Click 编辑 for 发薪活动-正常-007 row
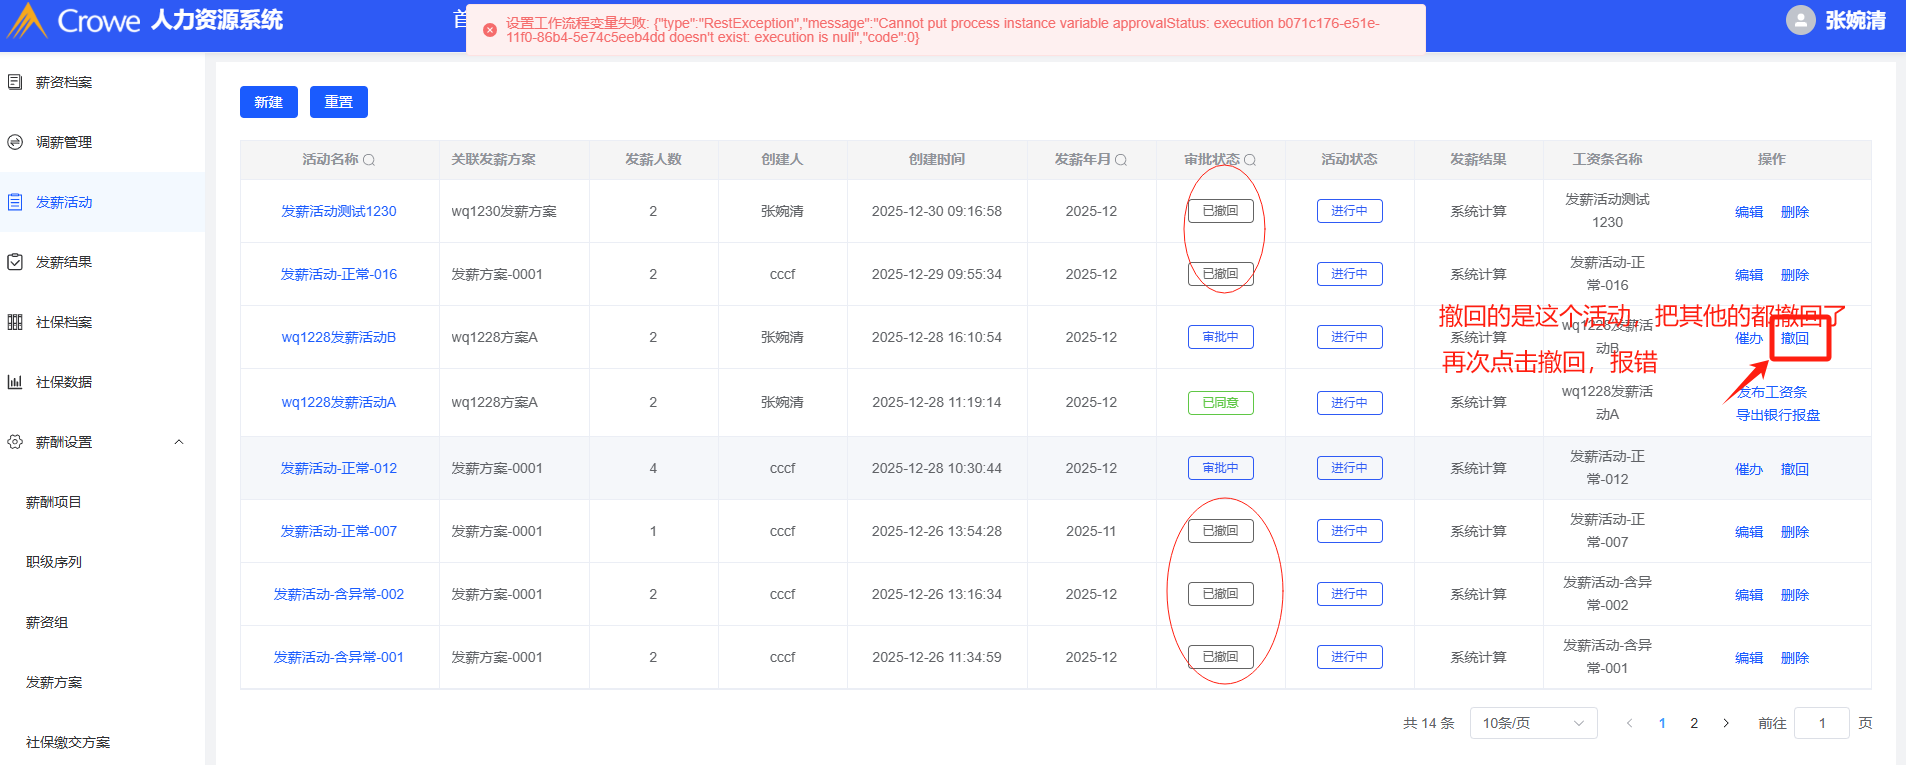1906x765 pixels. 1749,532
